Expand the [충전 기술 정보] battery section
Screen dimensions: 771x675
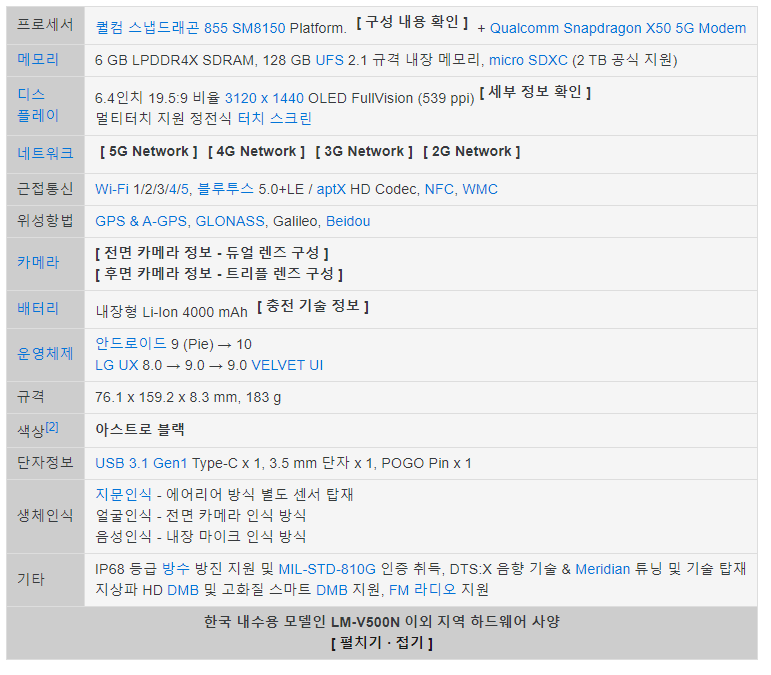coord(313,306)
